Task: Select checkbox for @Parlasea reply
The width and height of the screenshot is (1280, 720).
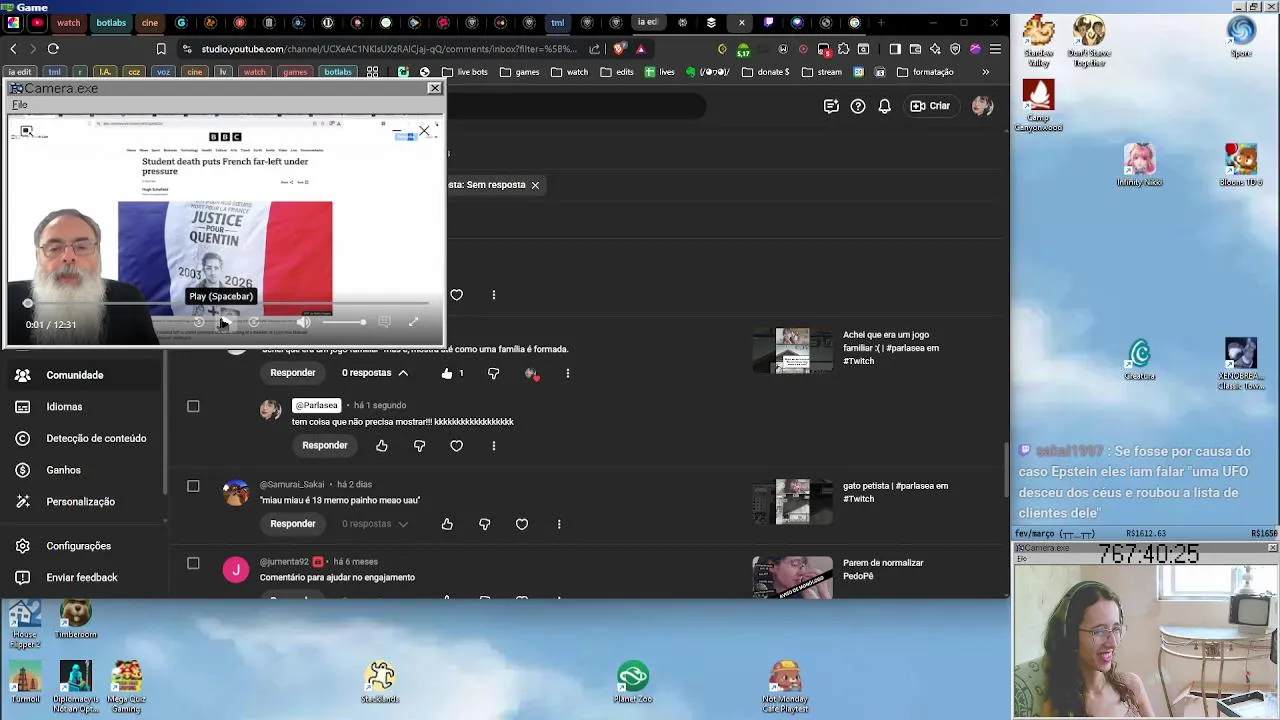Action: click(x=193, y=406)
